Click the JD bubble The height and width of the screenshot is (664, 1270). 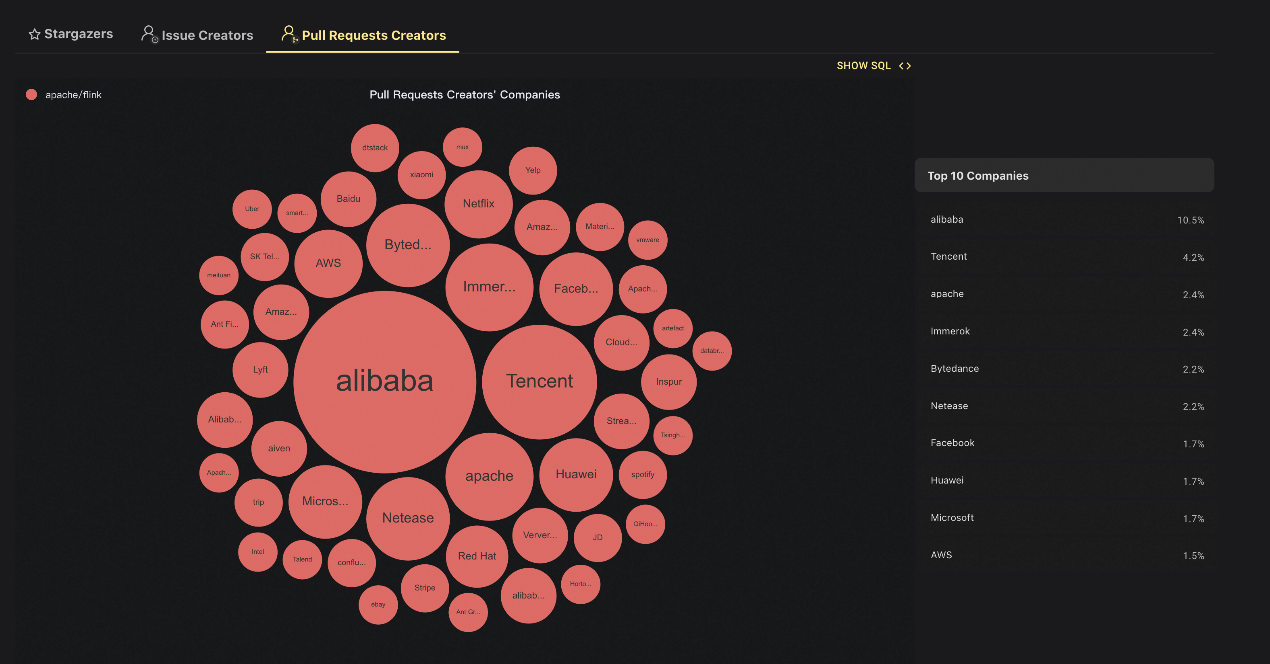pyautogui.click(x=598, y=538)
